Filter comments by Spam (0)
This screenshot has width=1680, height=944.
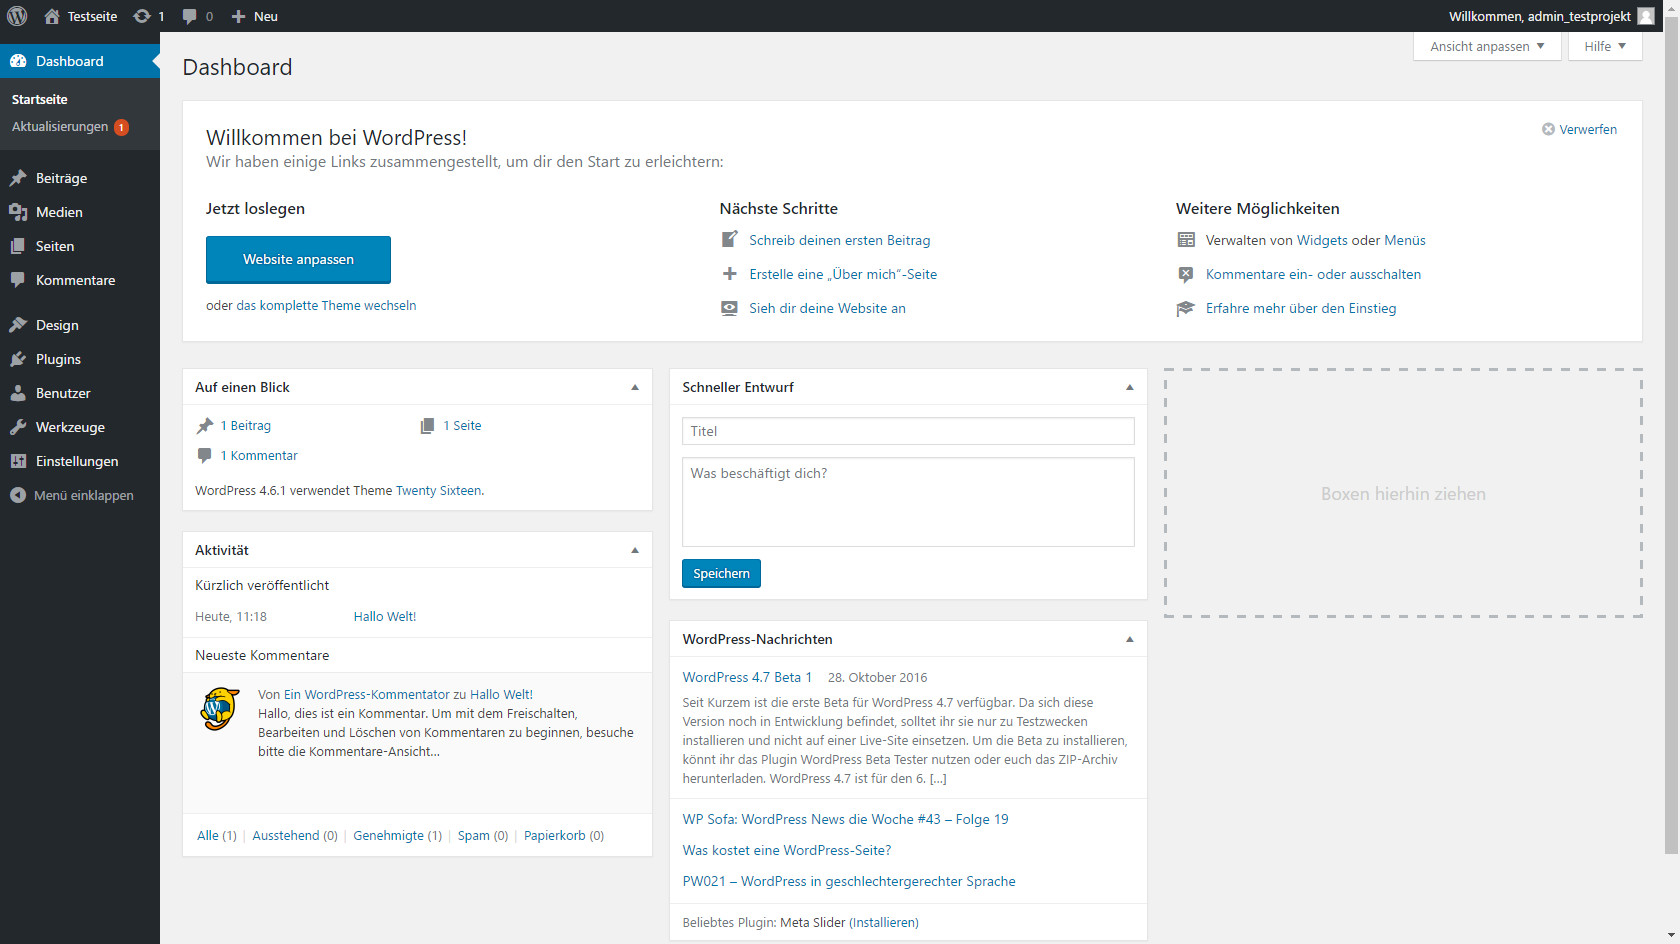tap(483, 835)
